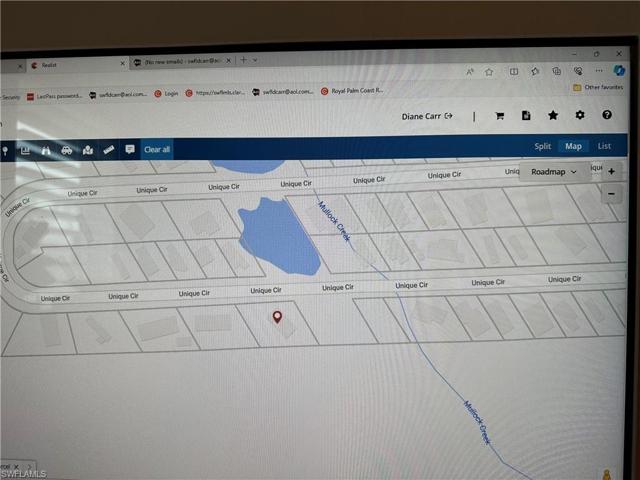Image resolution: width=640 pixels, height=480 pixels.
Task: Open the Roadmap map type dropdown
Action: 554,172
